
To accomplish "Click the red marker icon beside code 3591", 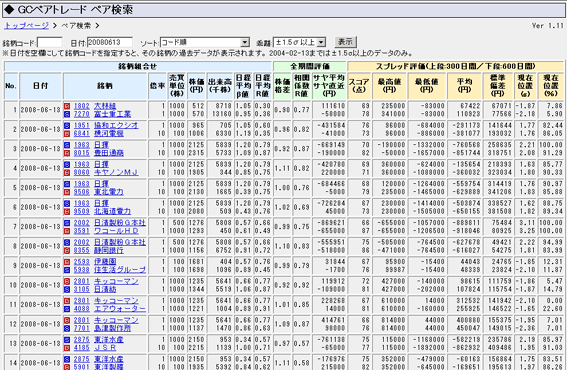I will coord(67,231).
